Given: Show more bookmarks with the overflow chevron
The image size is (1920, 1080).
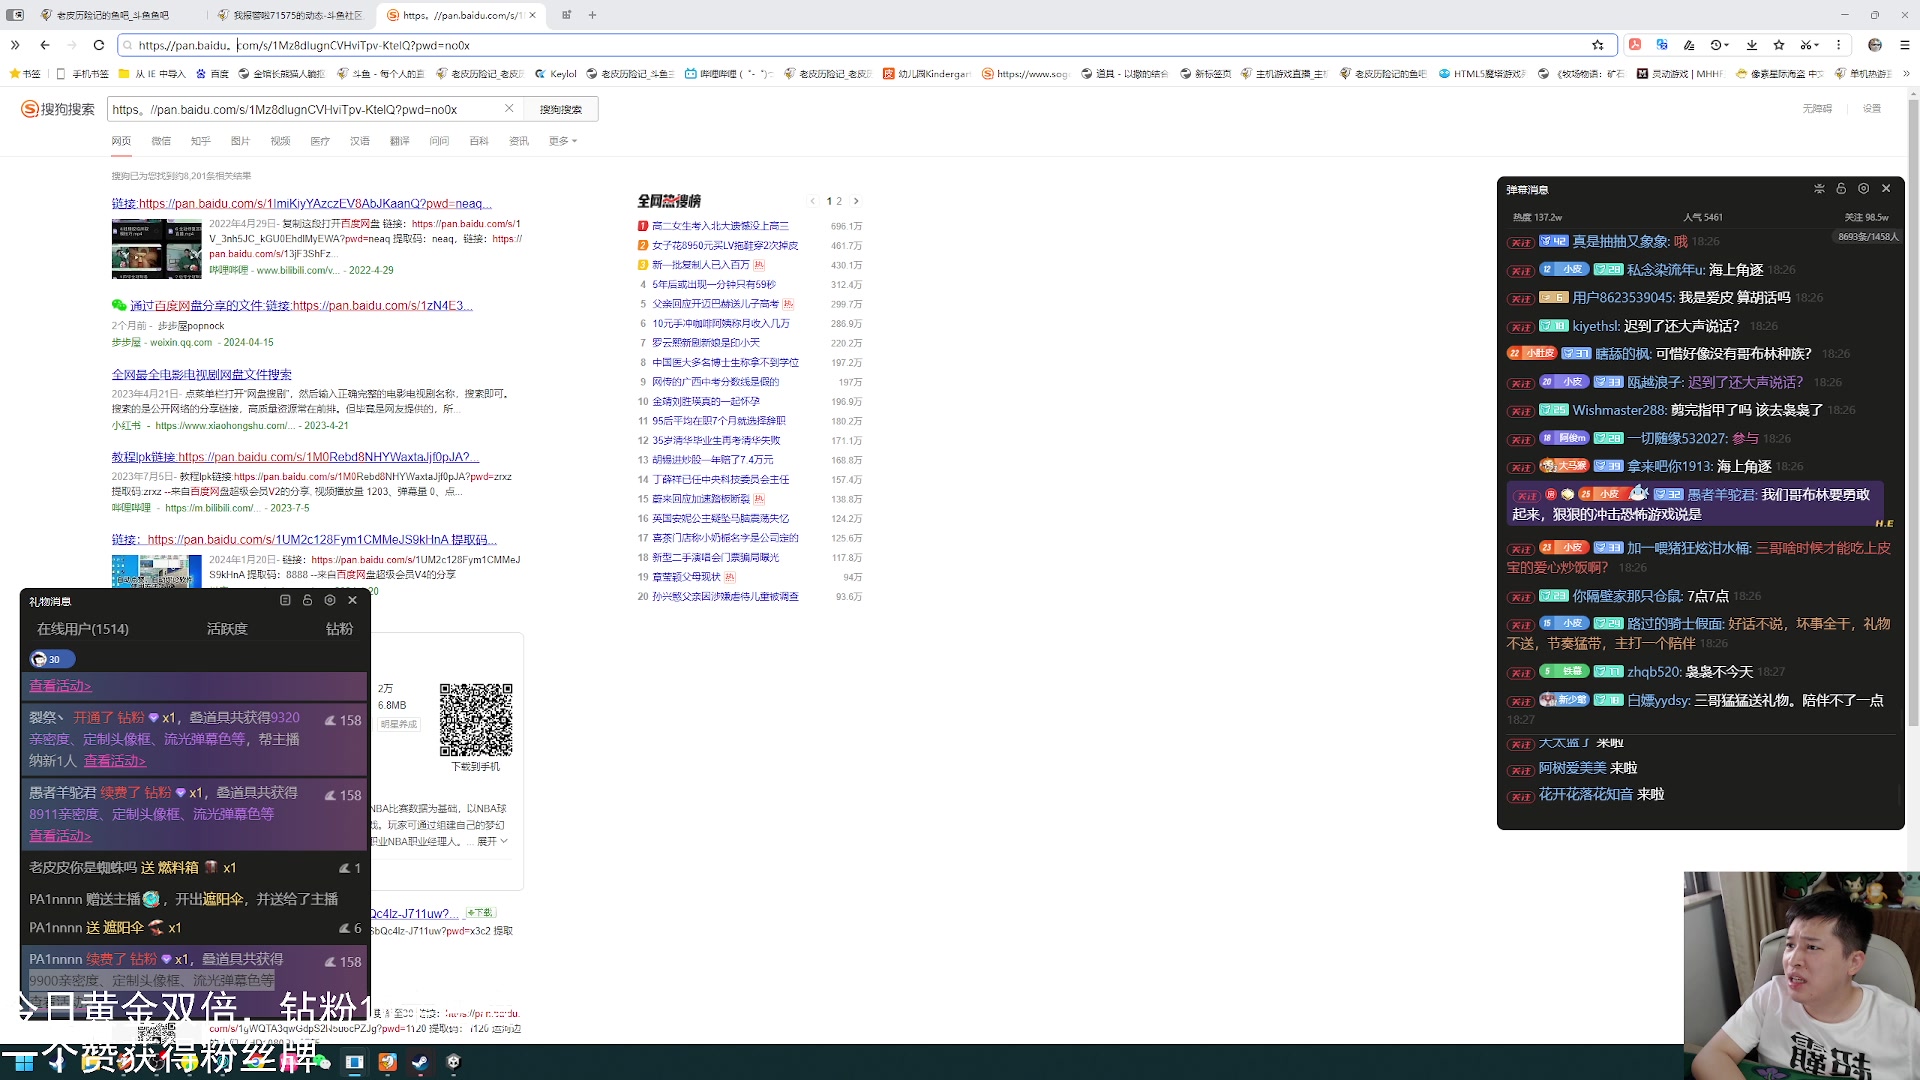Looking at the screenshot, I should pyautogui.click(x=1906, y=73).
